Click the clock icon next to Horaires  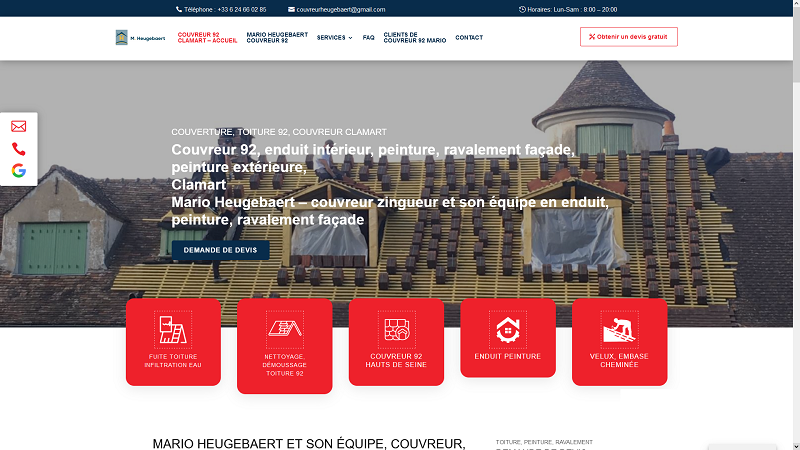point(522,9)
